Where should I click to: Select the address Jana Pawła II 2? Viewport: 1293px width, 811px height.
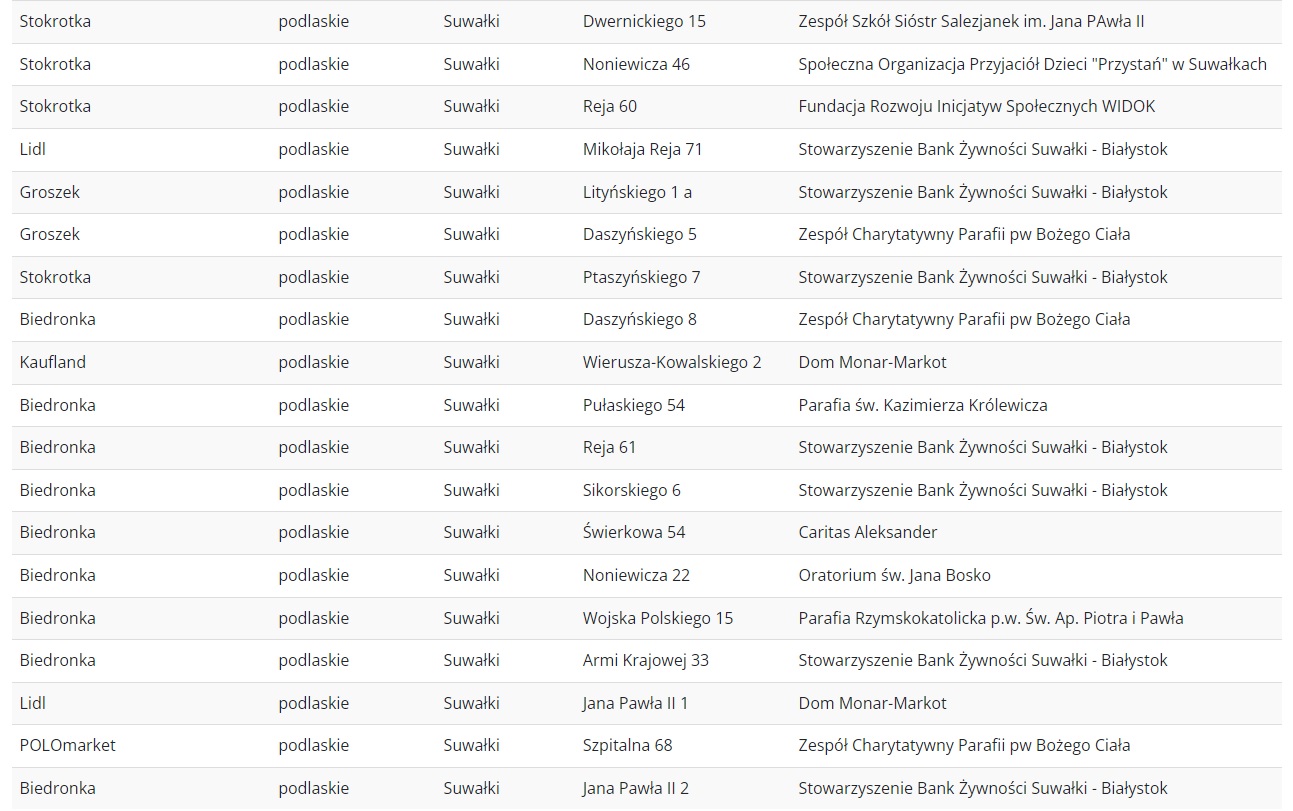pyautogui.click(x=636, y=788)
